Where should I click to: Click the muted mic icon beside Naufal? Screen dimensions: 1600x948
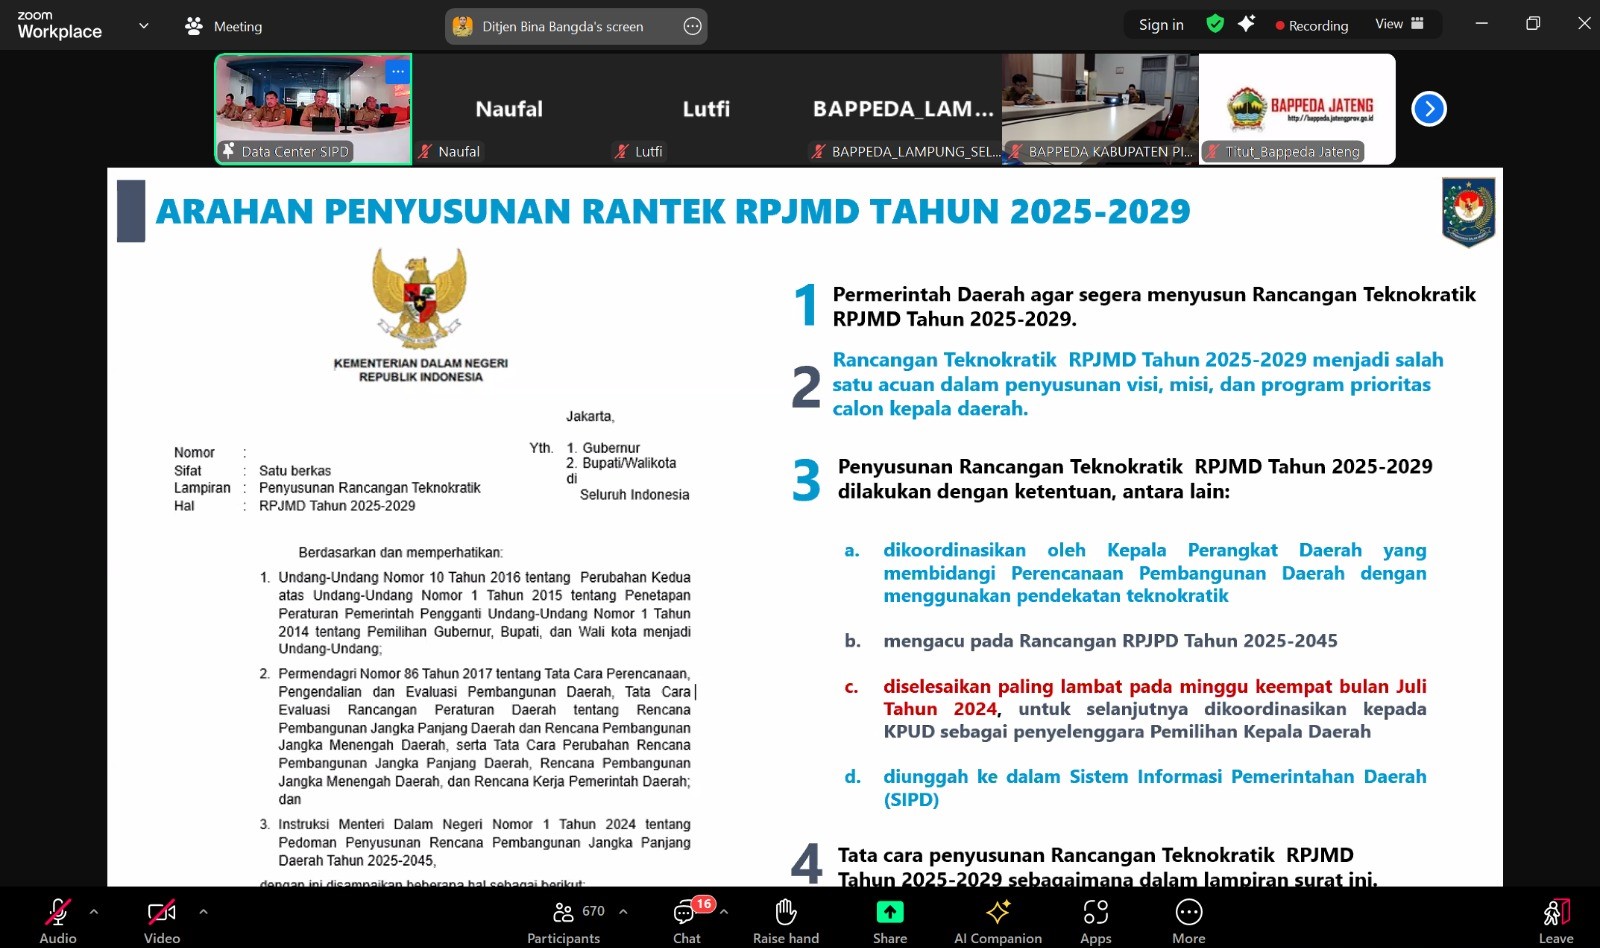(426, 152)
